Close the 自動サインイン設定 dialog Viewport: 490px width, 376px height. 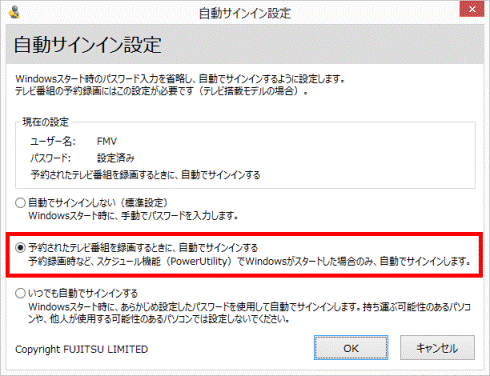point(472,9)
